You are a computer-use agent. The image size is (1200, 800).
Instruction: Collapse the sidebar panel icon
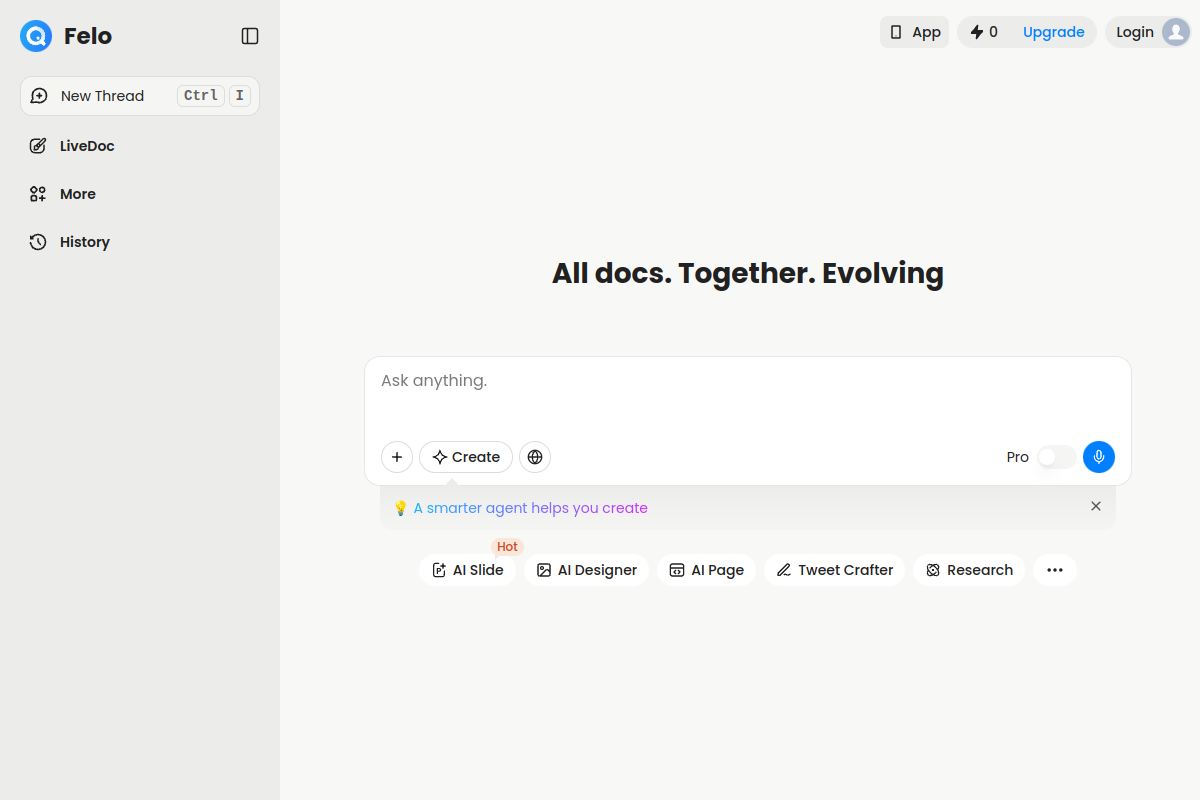250,36
